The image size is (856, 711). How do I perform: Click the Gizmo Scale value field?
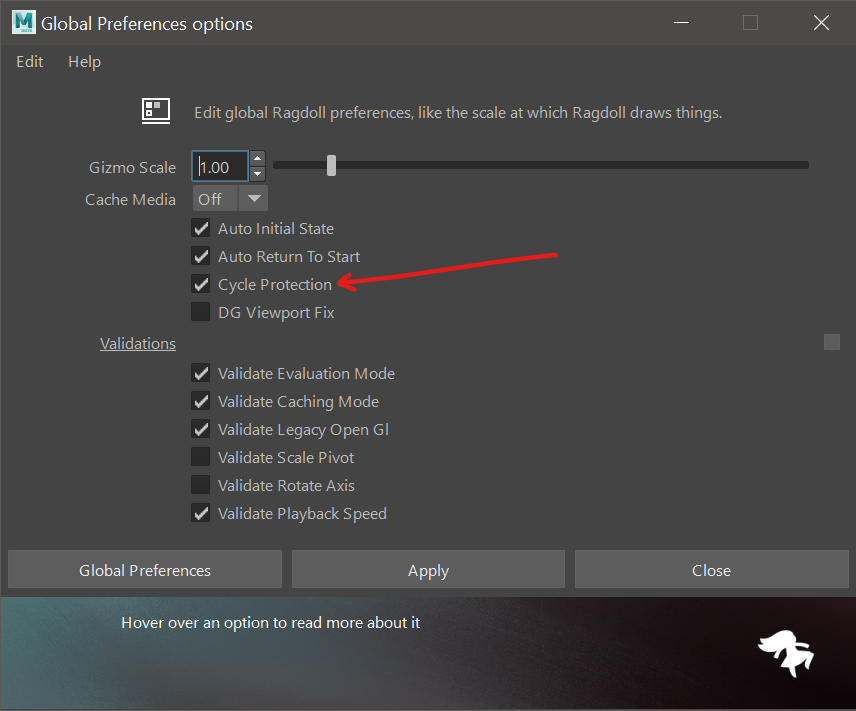tap(220, 167)
